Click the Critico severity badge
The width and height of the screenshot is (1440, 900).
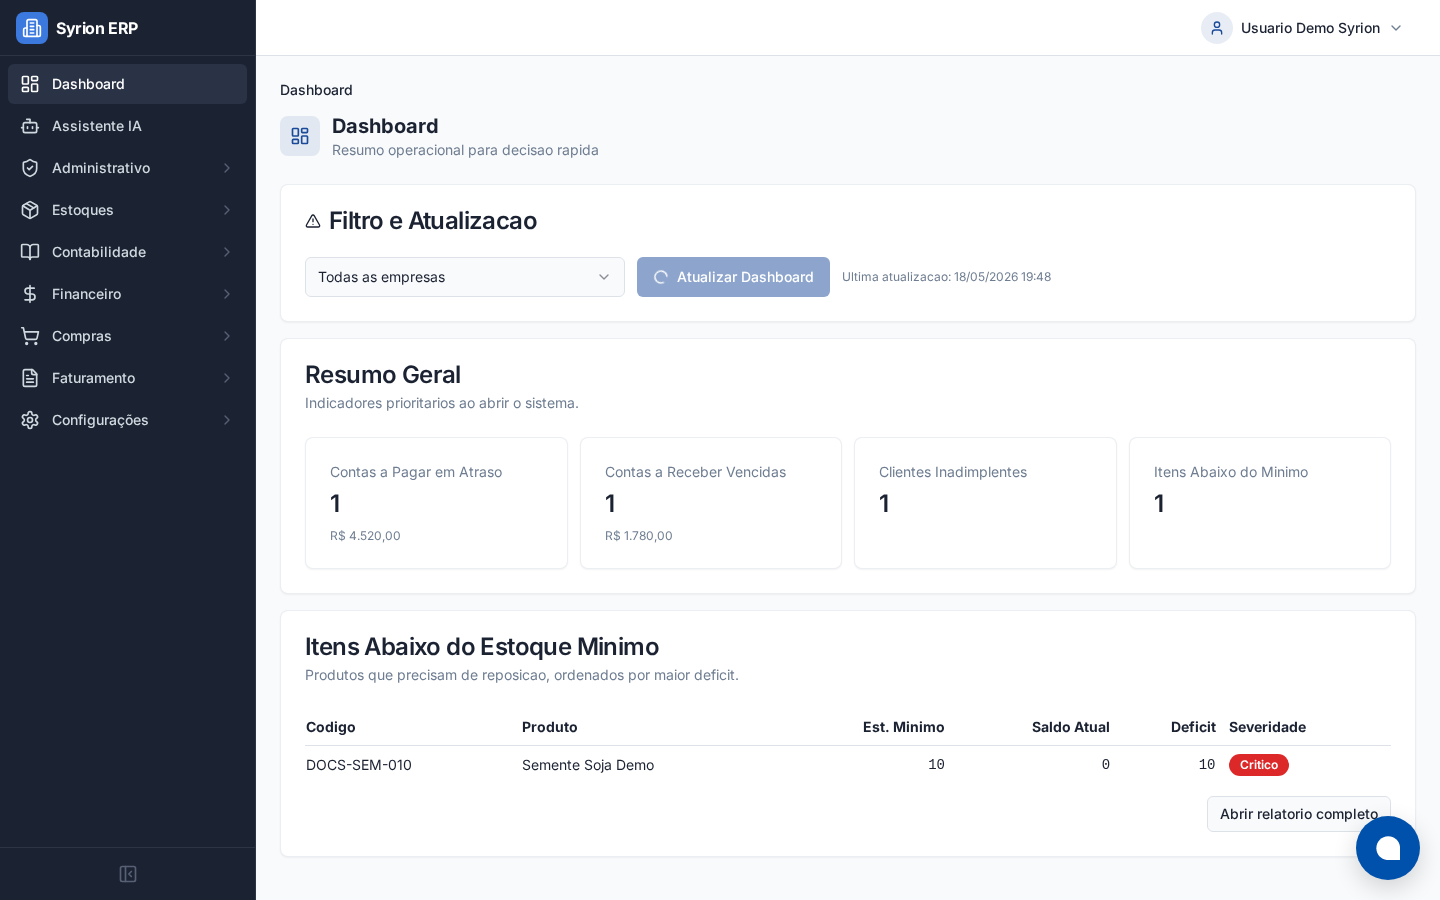click(x=1259, y=765)
